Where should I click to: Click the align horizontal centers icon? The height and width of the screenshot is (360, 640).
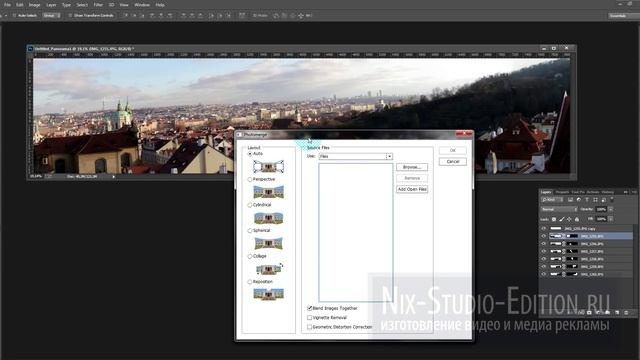161,15
